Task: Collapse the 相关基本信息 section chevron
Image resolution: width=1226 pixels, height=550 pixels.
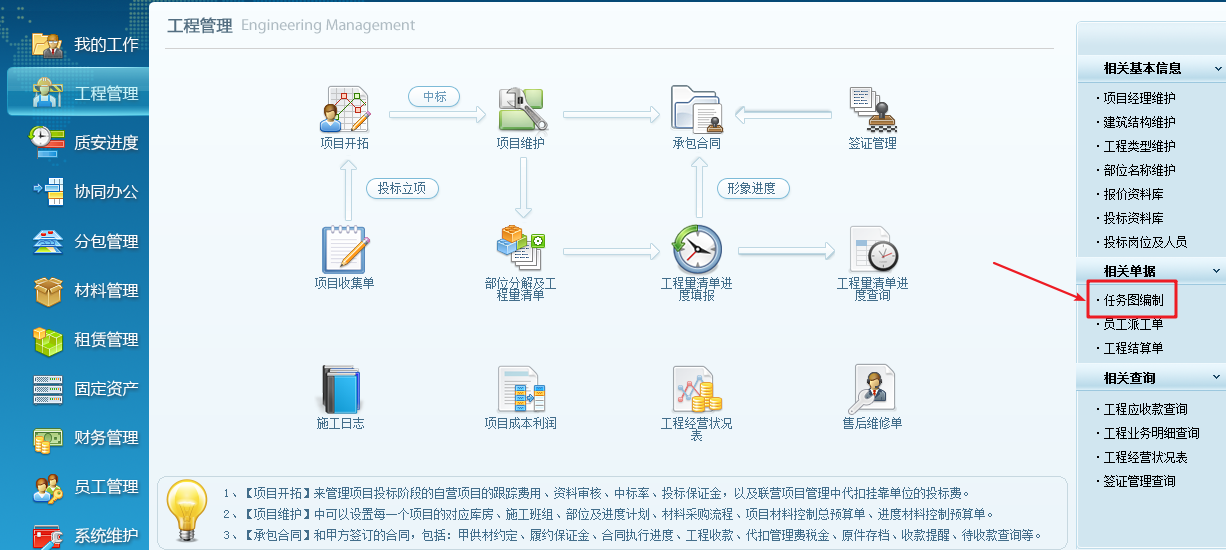Action: click(1217, 69)
